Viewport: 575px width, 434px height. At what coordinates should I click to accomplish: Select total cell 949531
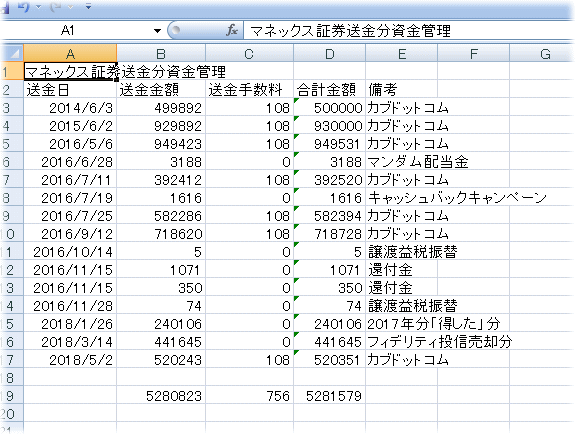329,143
